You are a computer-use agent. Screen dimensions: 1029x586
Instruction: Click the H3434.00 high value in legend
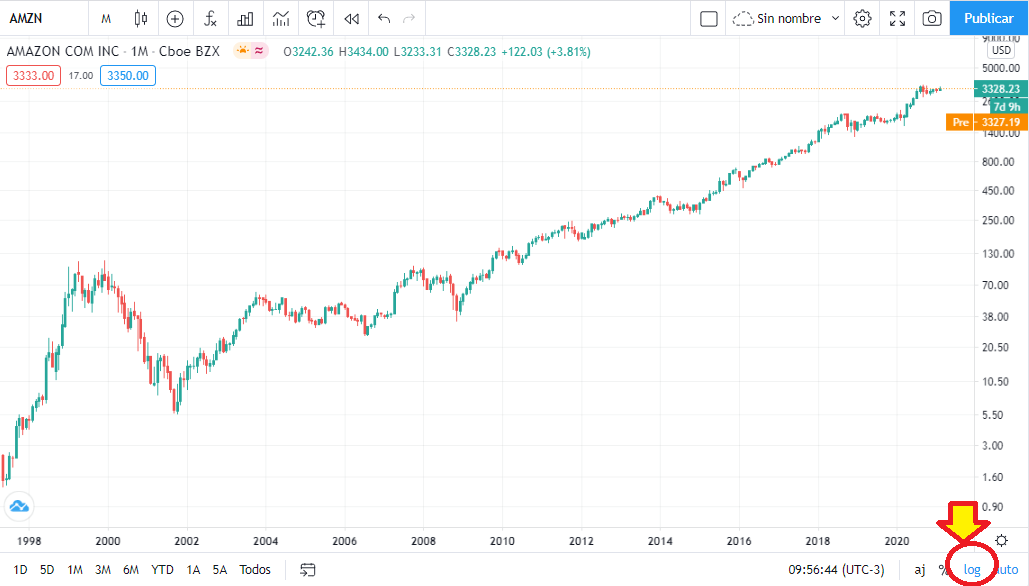364,52
